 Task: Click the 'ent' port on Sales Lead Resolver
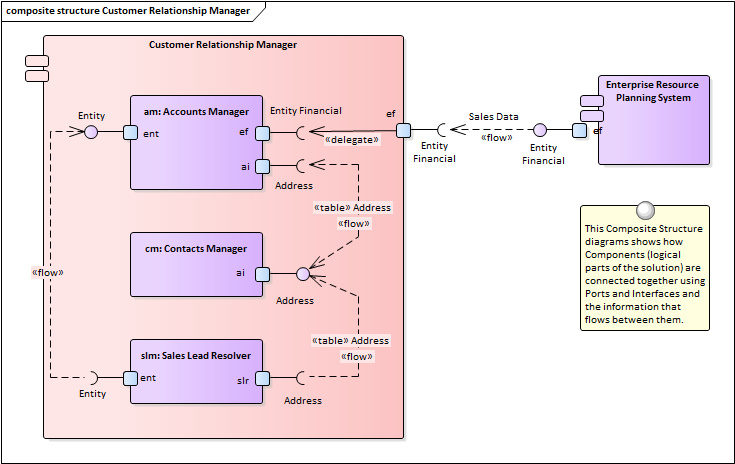click(x=130, y=378)
